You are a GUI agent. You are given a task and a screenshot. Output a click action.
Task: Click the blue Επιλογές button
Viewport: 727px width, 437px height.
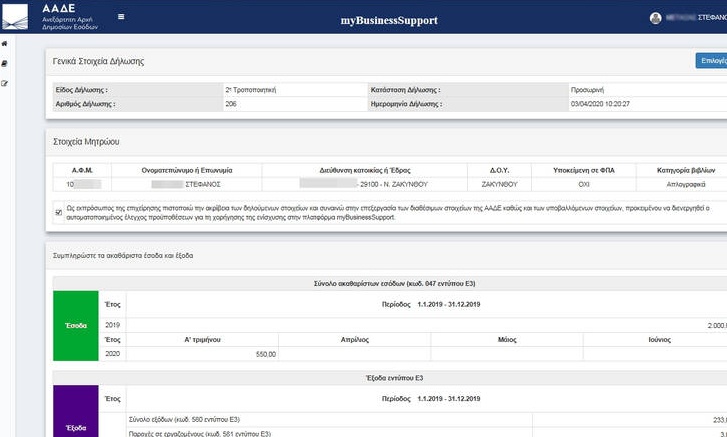click(711, 61)
